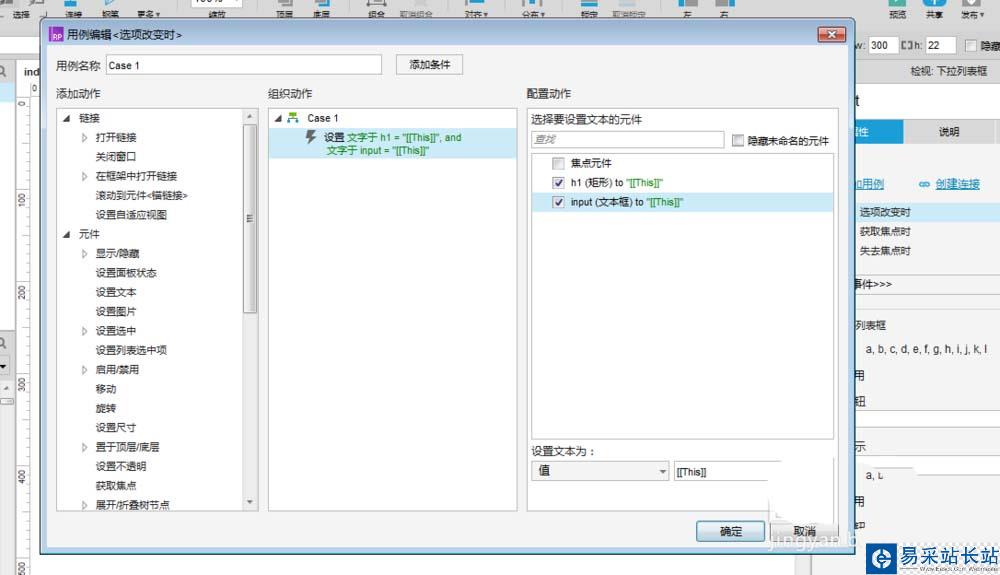Close the 用例编辑 dialog
Viewport: 1000px width, 575px height.
coord(832,34)
